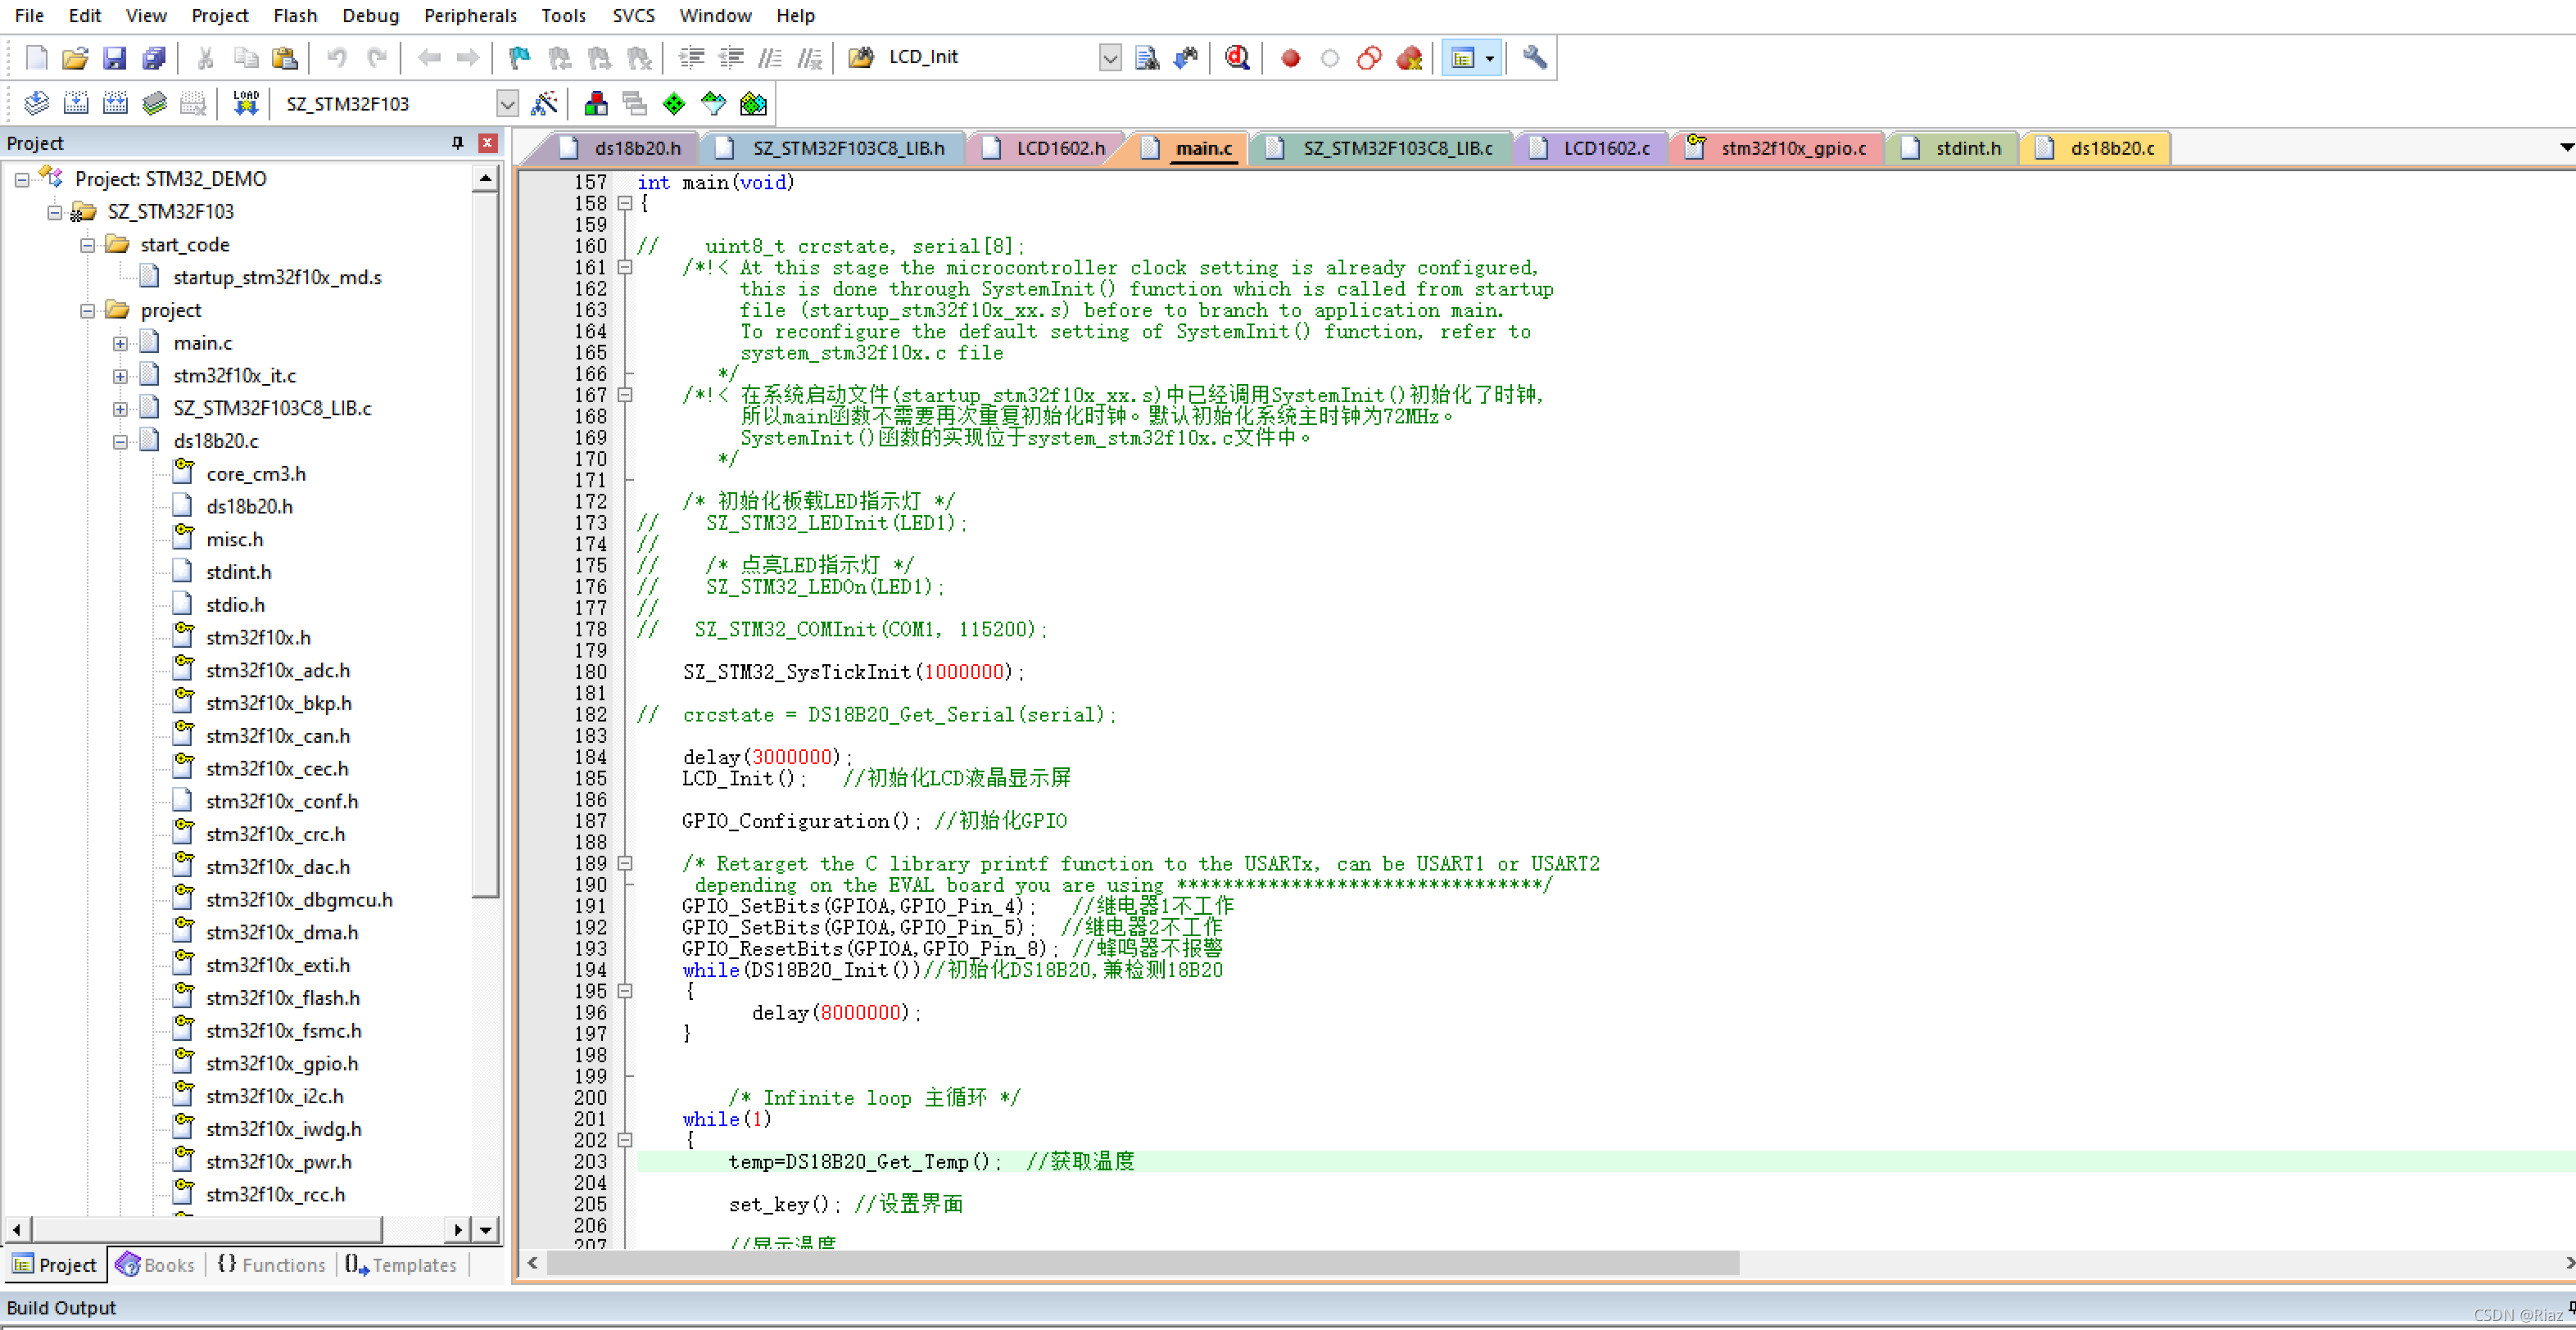
Task: Switch to the LCD1602.c editor tab
Action: 1605,148
